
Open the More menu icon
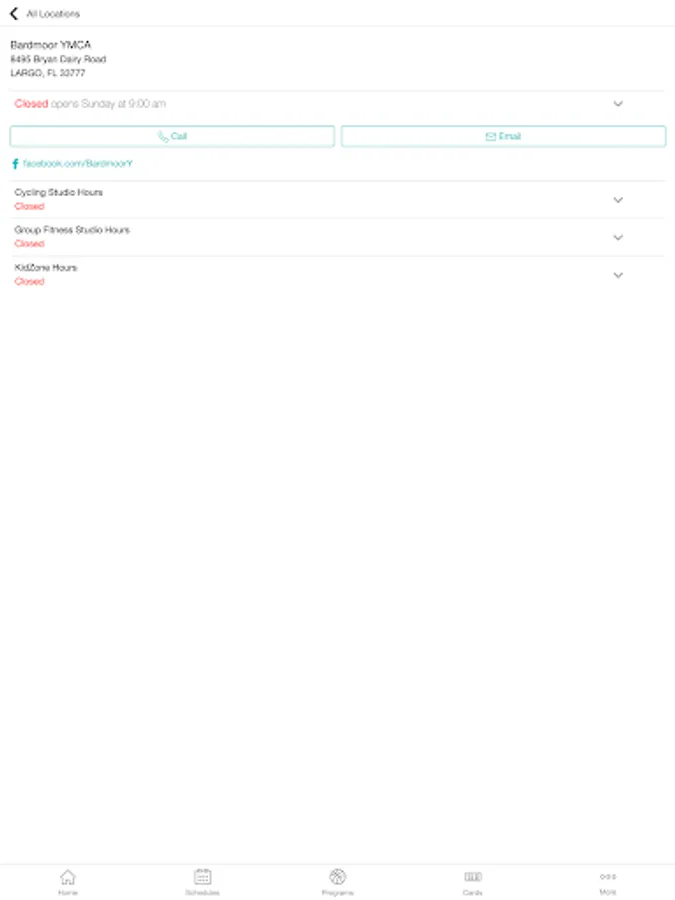(608, 876)
